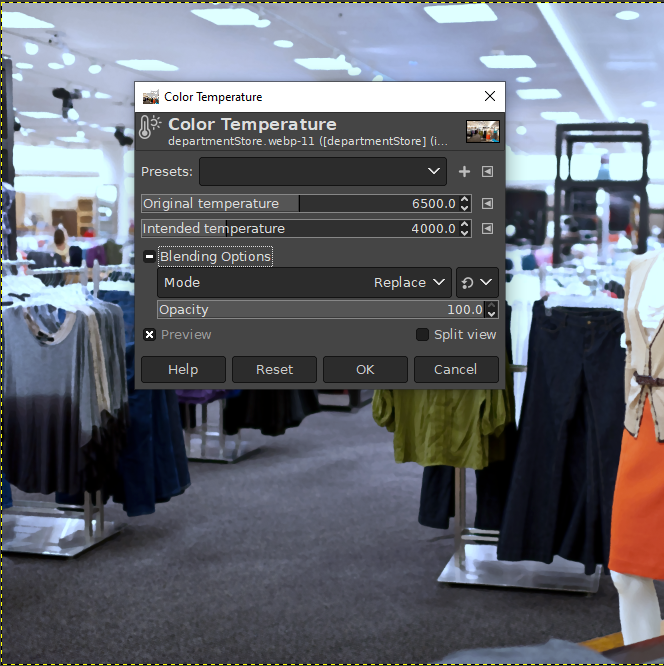Click the Opacity slider
Viewport: 664px width, 666px height.
(x=328, y=310)
